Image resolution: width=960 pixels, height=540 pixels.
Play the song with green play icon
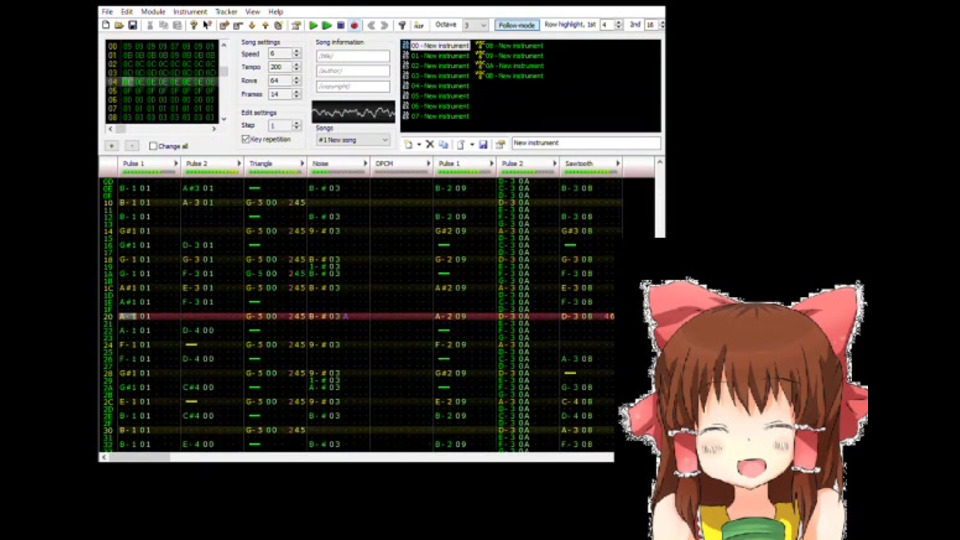313,25
